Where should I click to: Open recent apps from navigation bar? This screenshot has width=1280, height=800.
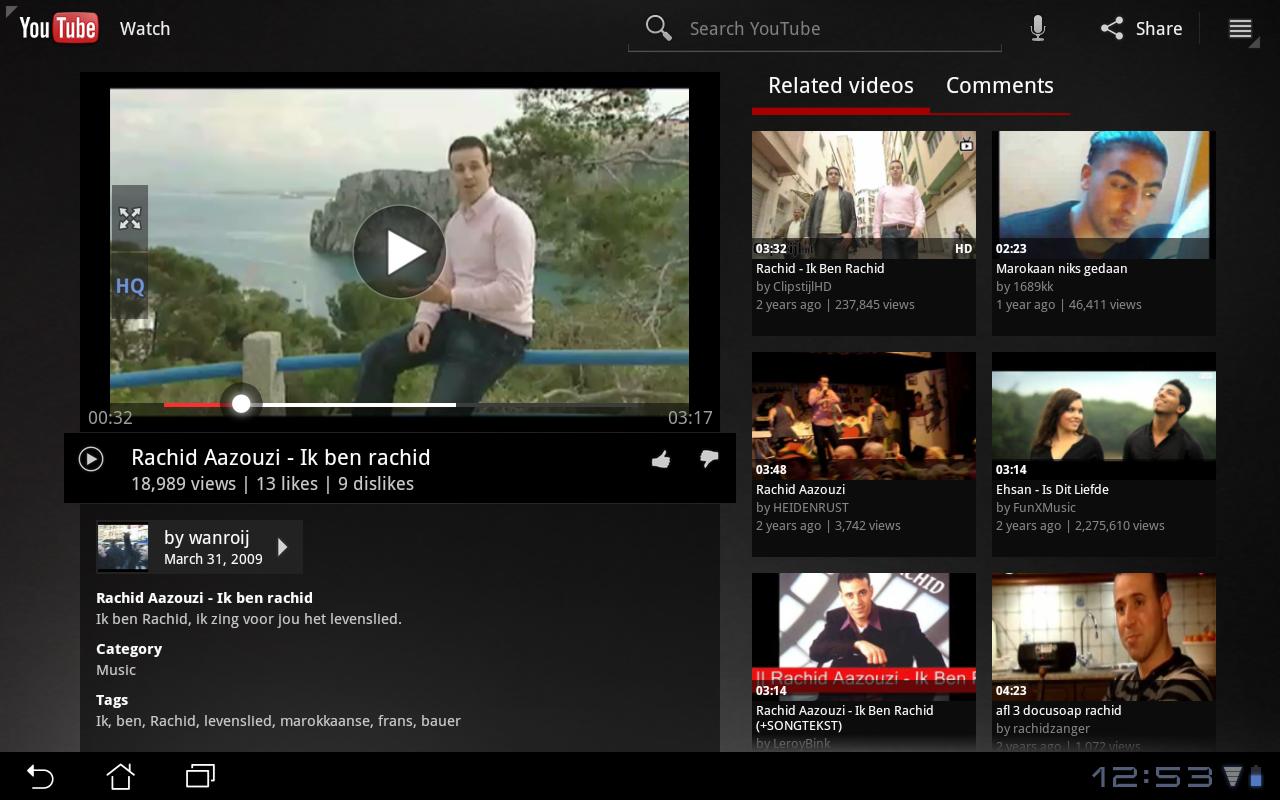[201, 776]
